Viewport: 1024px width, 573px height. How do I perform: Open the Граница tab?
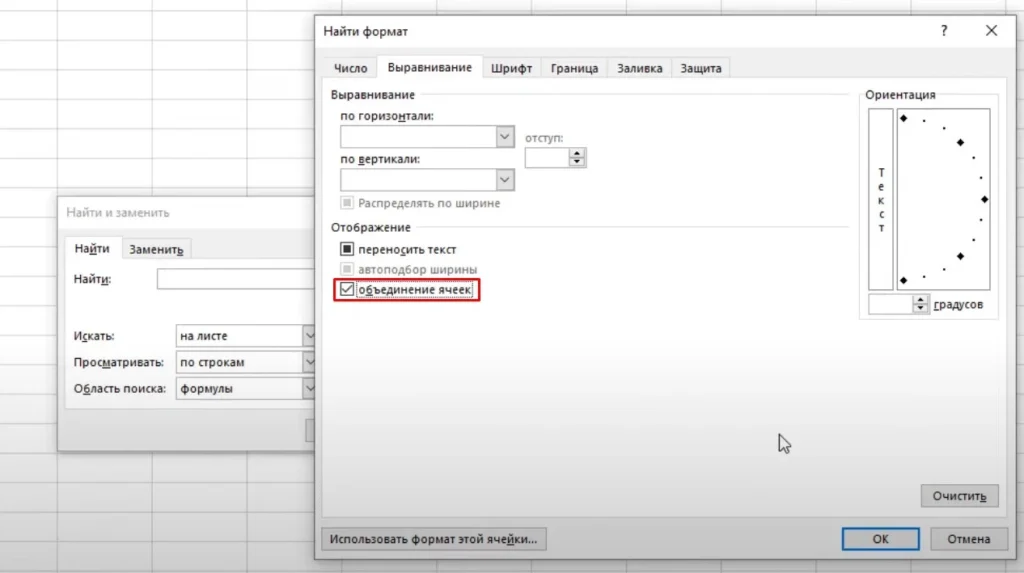[574, 68]
